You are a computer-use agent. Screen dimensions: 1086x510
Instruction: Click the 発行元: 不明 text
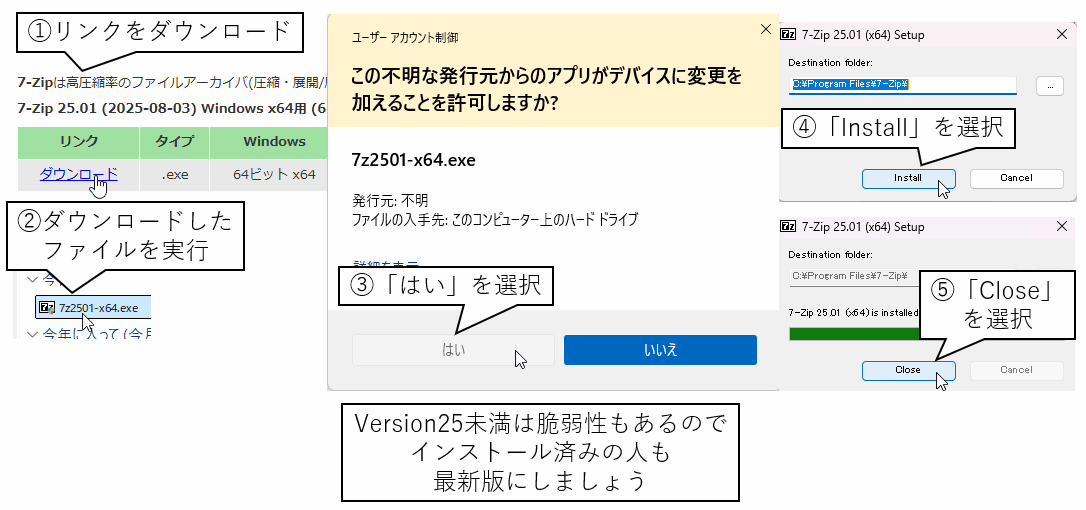pos(390,201)
